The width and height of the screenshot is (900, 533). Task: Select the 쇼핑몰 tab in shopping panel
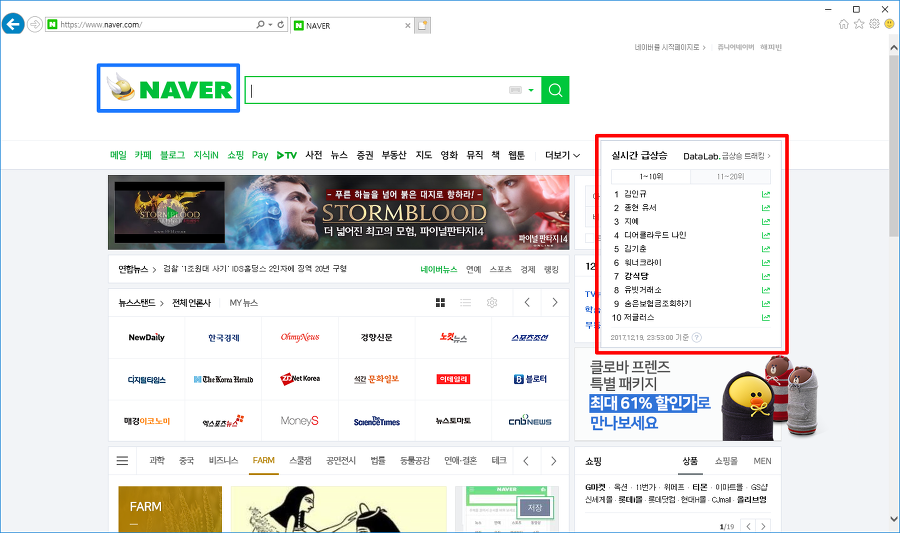726,461
